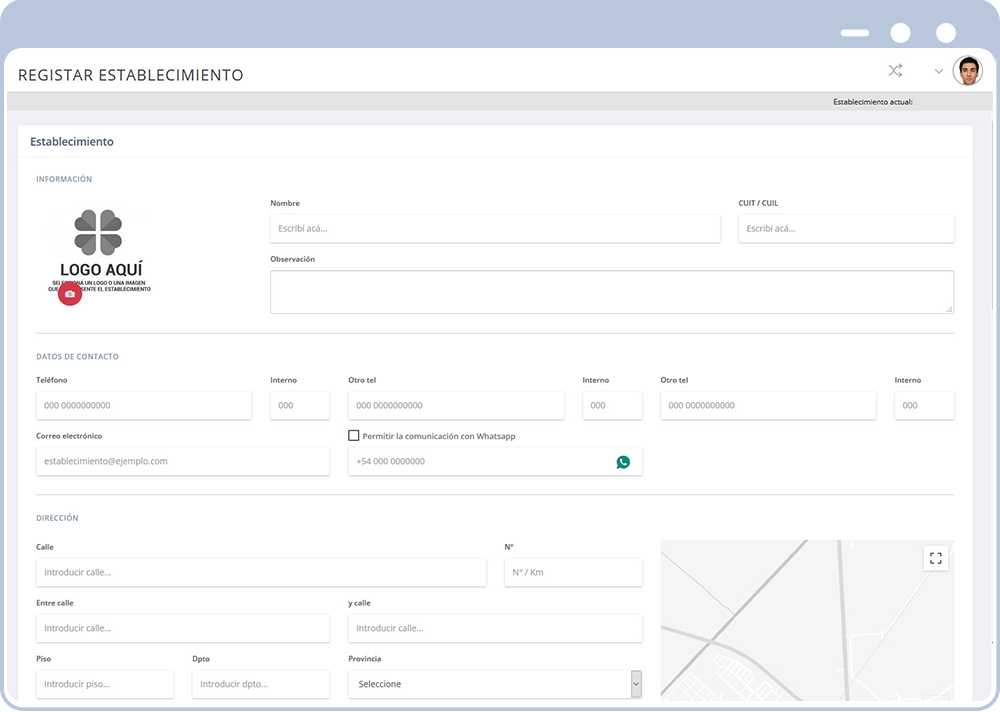Click on the map preview area
Image resolution: width=1000 pixels, height=712 pixels.
click(790, 630)
